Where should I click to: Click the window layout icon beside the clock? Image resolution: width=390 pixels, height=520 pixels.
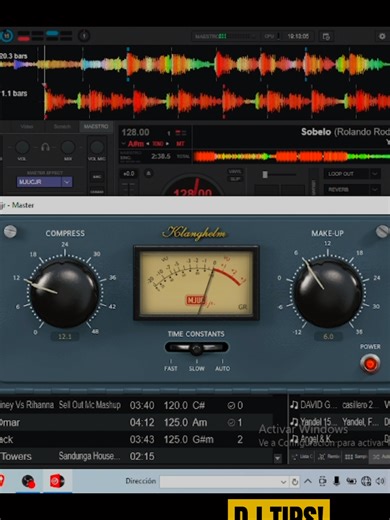(326, 36)
